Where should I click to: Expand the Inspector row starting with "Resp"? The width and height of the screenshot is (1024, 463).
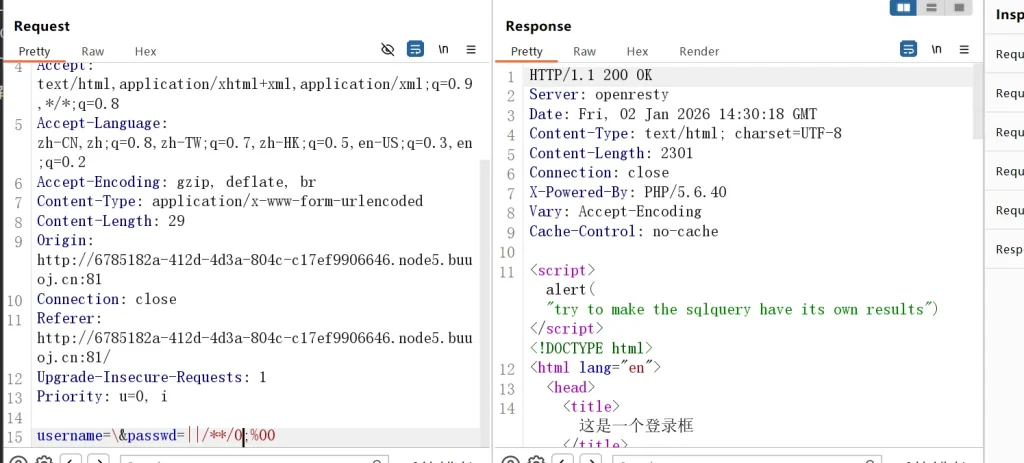coord(1008,249)
